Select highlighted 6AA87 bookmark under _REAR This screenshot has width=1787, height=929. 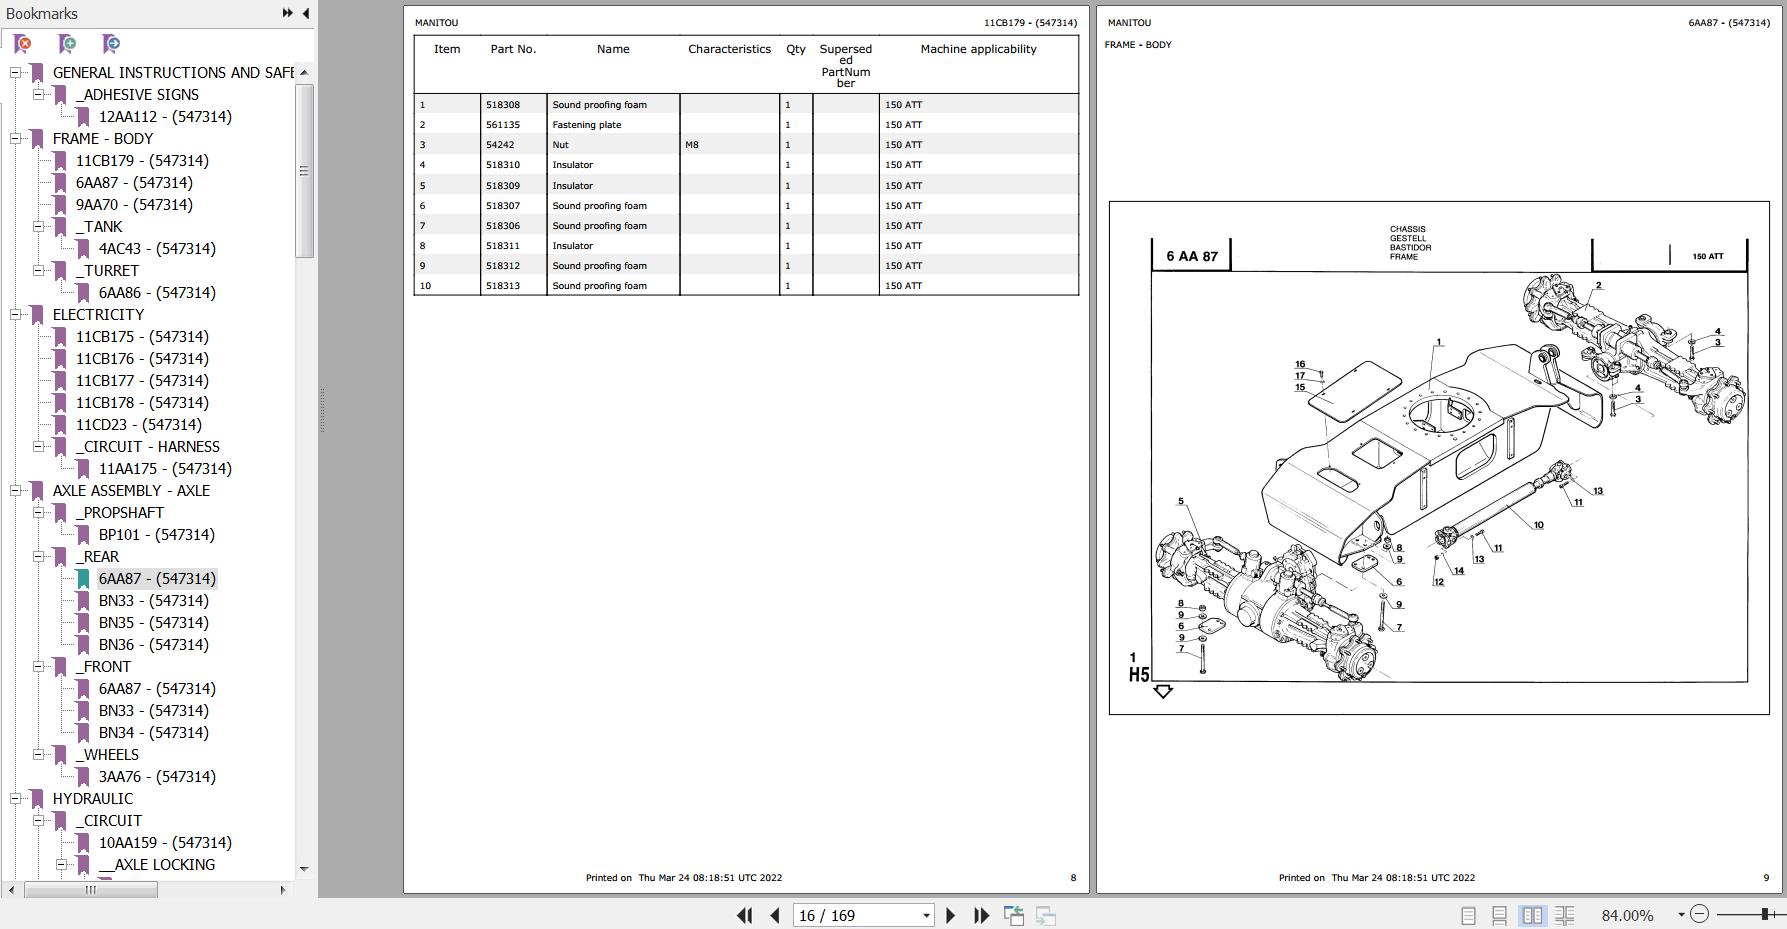tap(157, 578)
